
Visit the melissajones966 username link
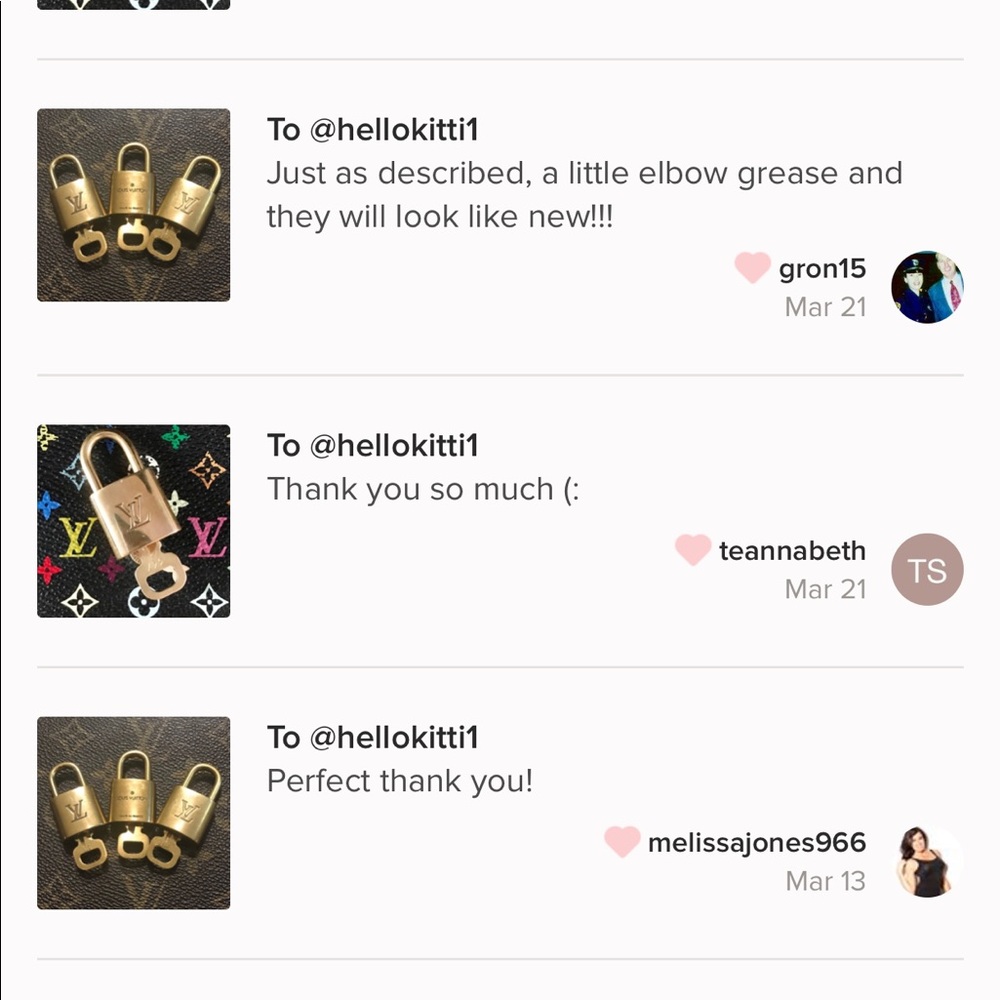(756, 843)
